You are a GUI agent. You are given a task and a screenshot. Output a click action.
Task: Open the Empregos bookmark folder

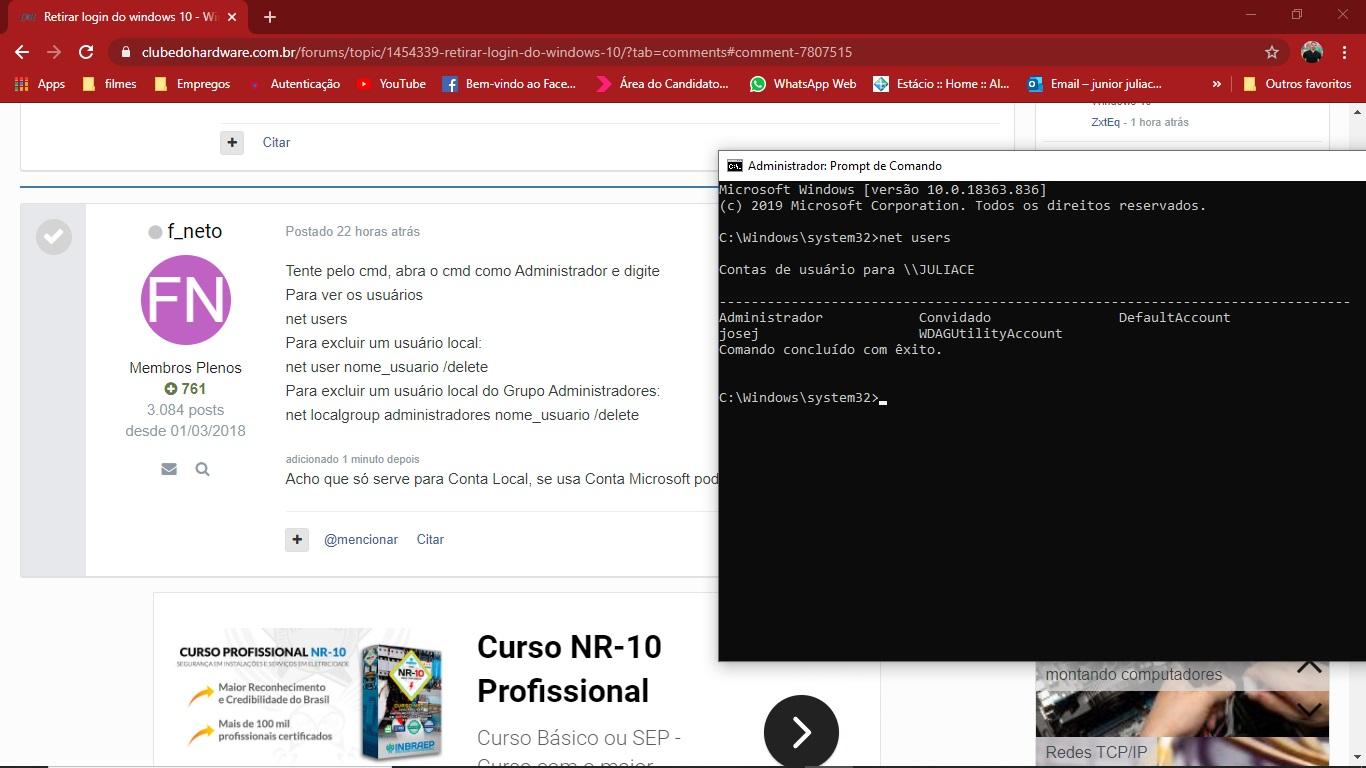click(192, 84)
